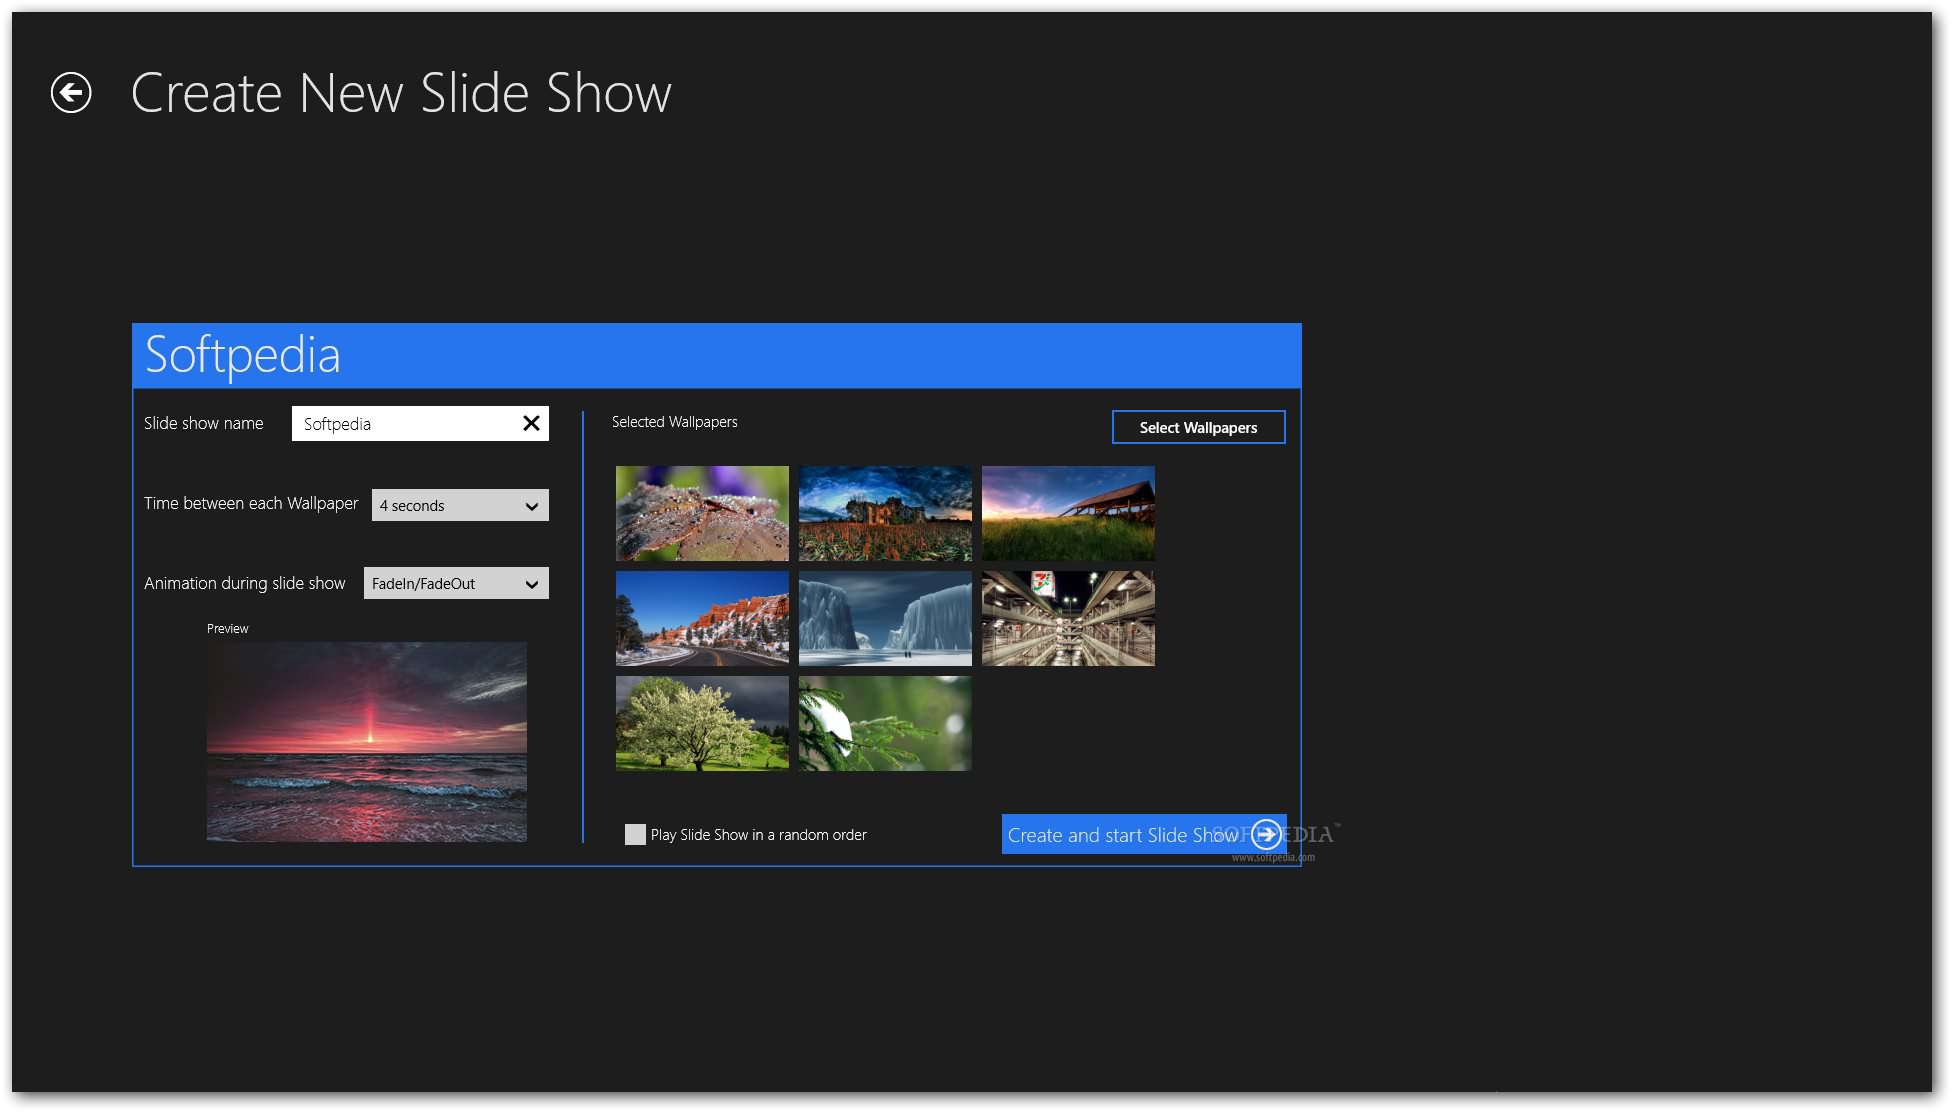
Task: Select the old house in field wallpaper thumbnail
Action: (885, 513)
